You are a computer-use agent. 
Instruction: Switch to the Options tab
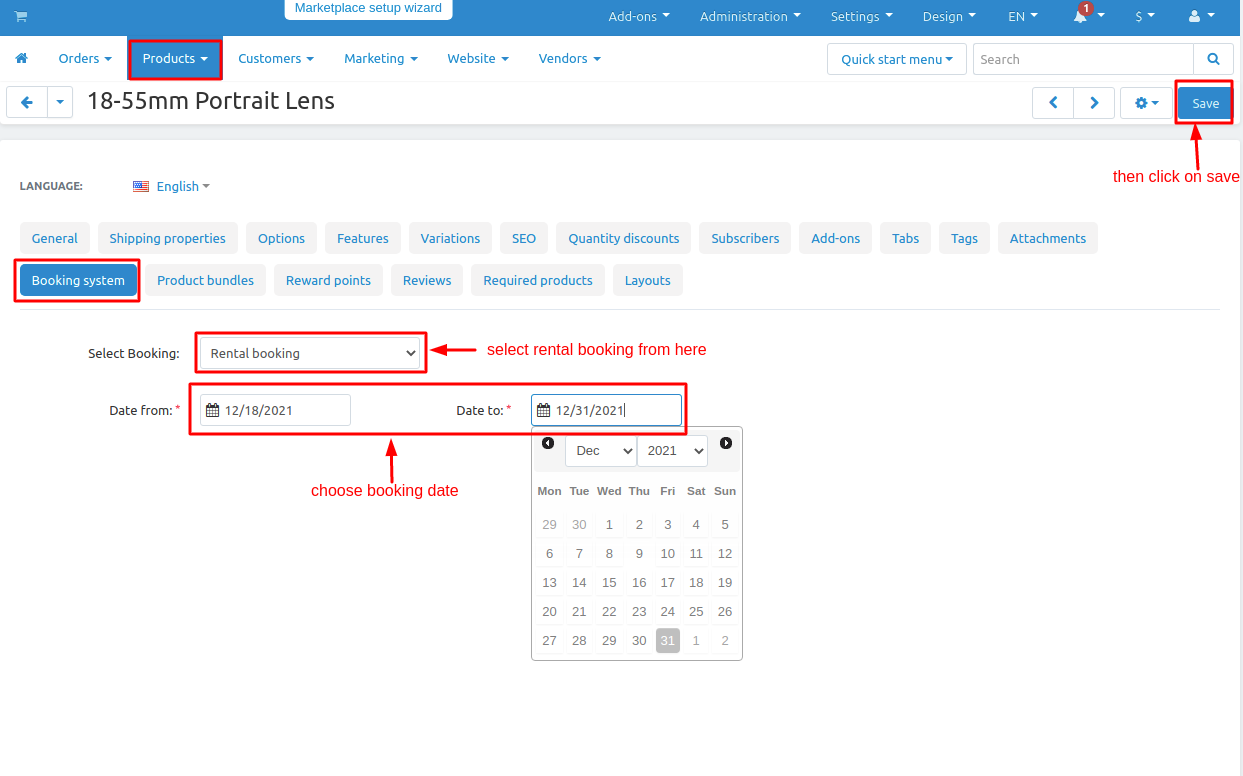[x=282, y=238]
